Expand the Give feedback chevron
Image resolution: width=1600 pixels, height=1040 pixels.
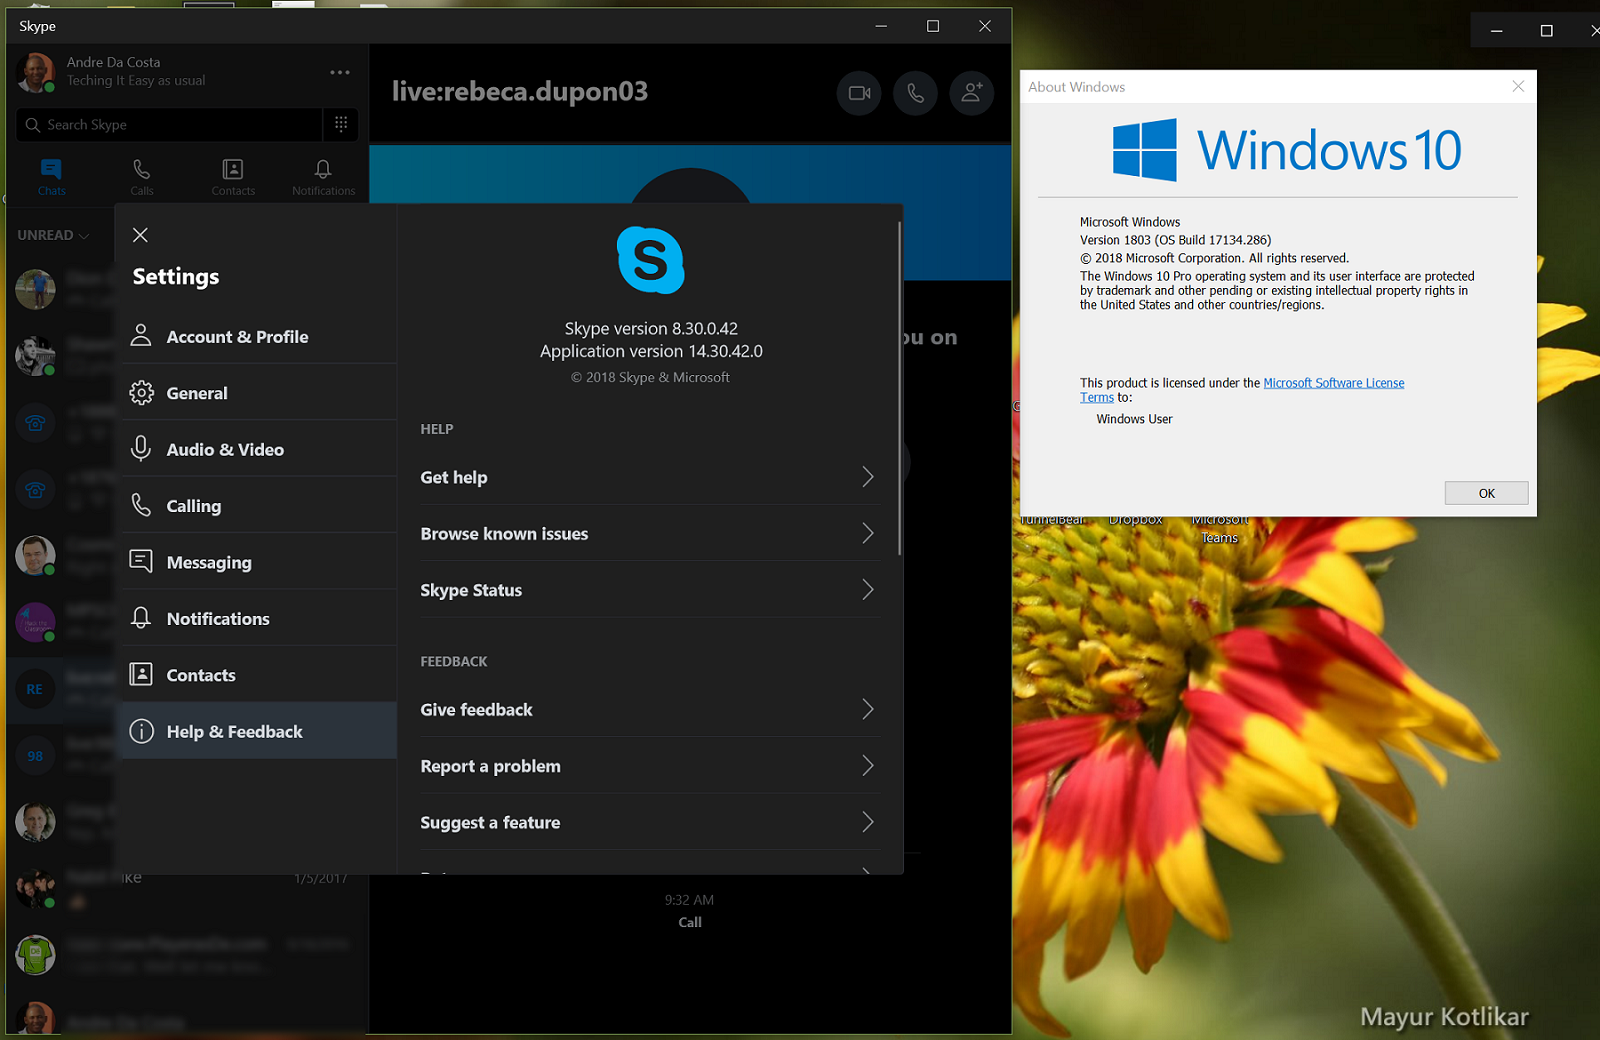pos(867,709)
